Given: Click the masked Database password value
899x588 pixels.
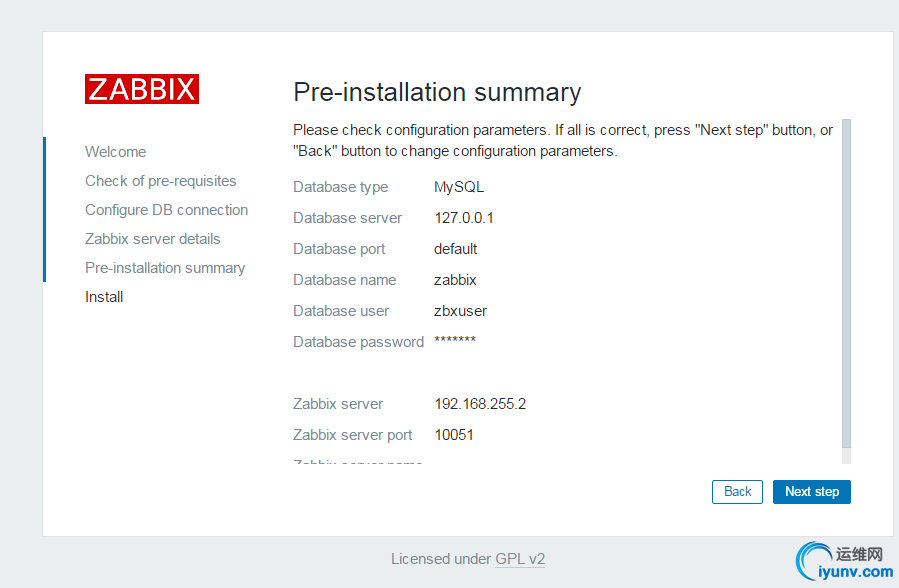Looking at the screenshot, I should click(x=455, y=341).
